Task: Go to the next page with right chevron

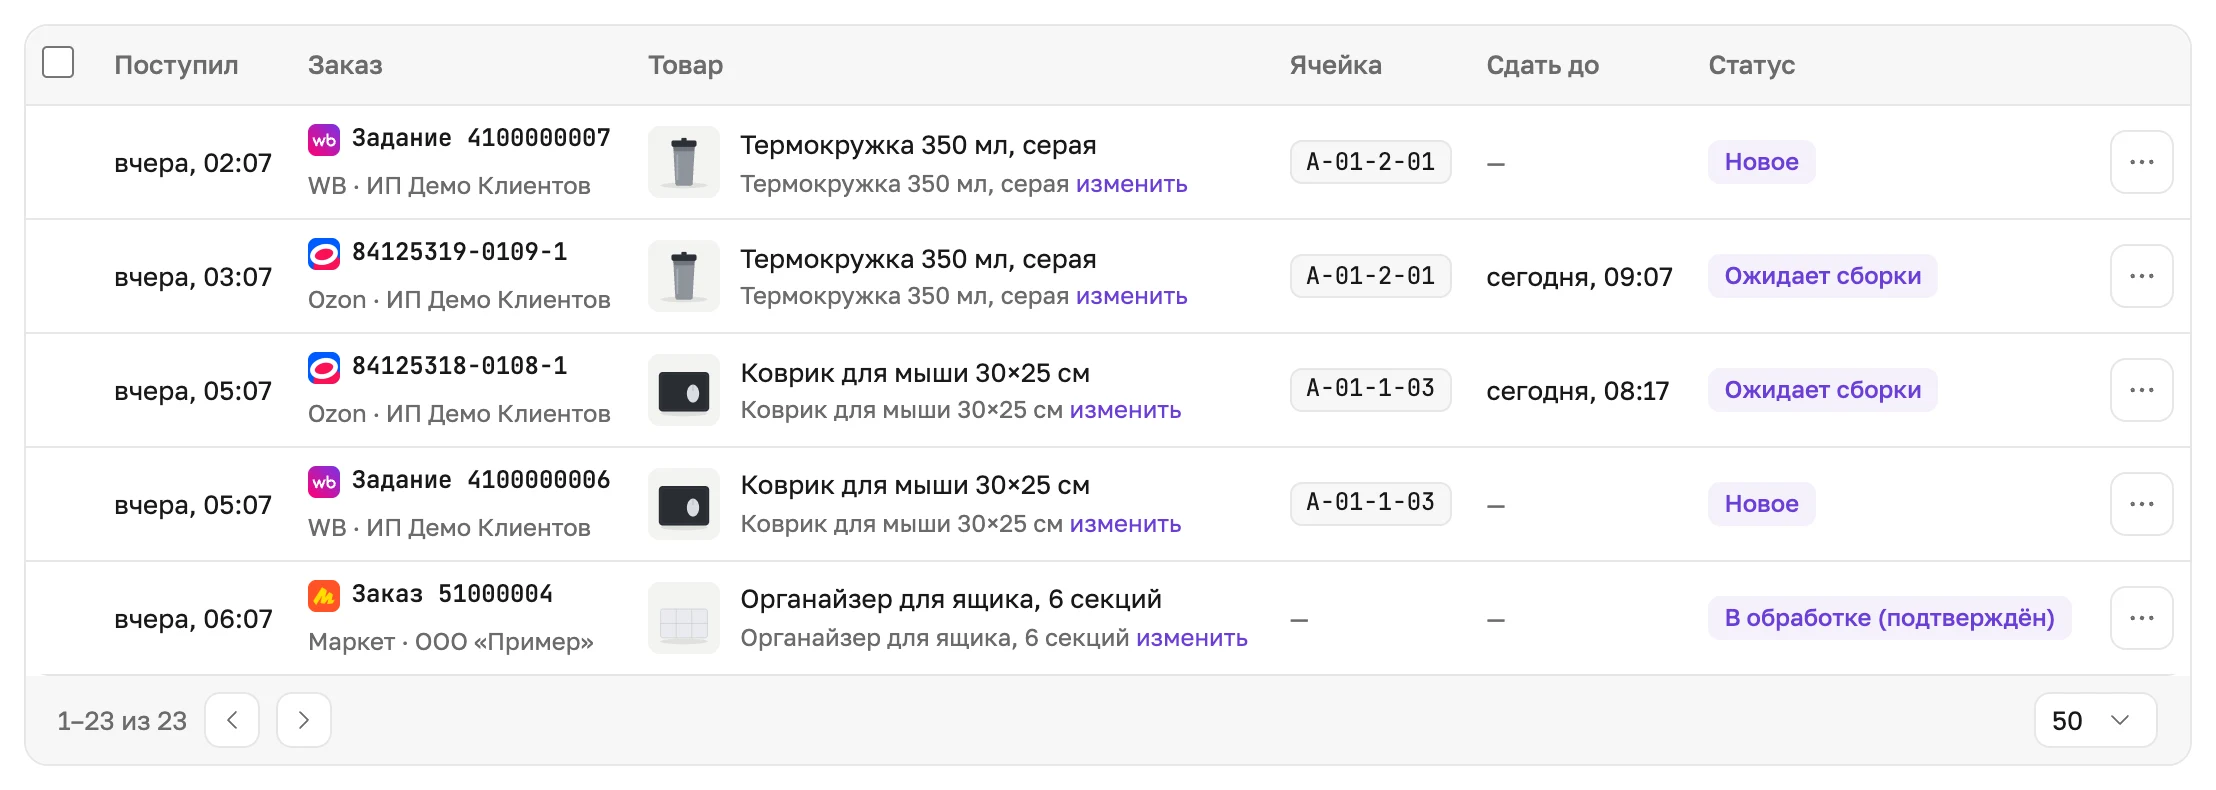Action: (x=304, y=720)
